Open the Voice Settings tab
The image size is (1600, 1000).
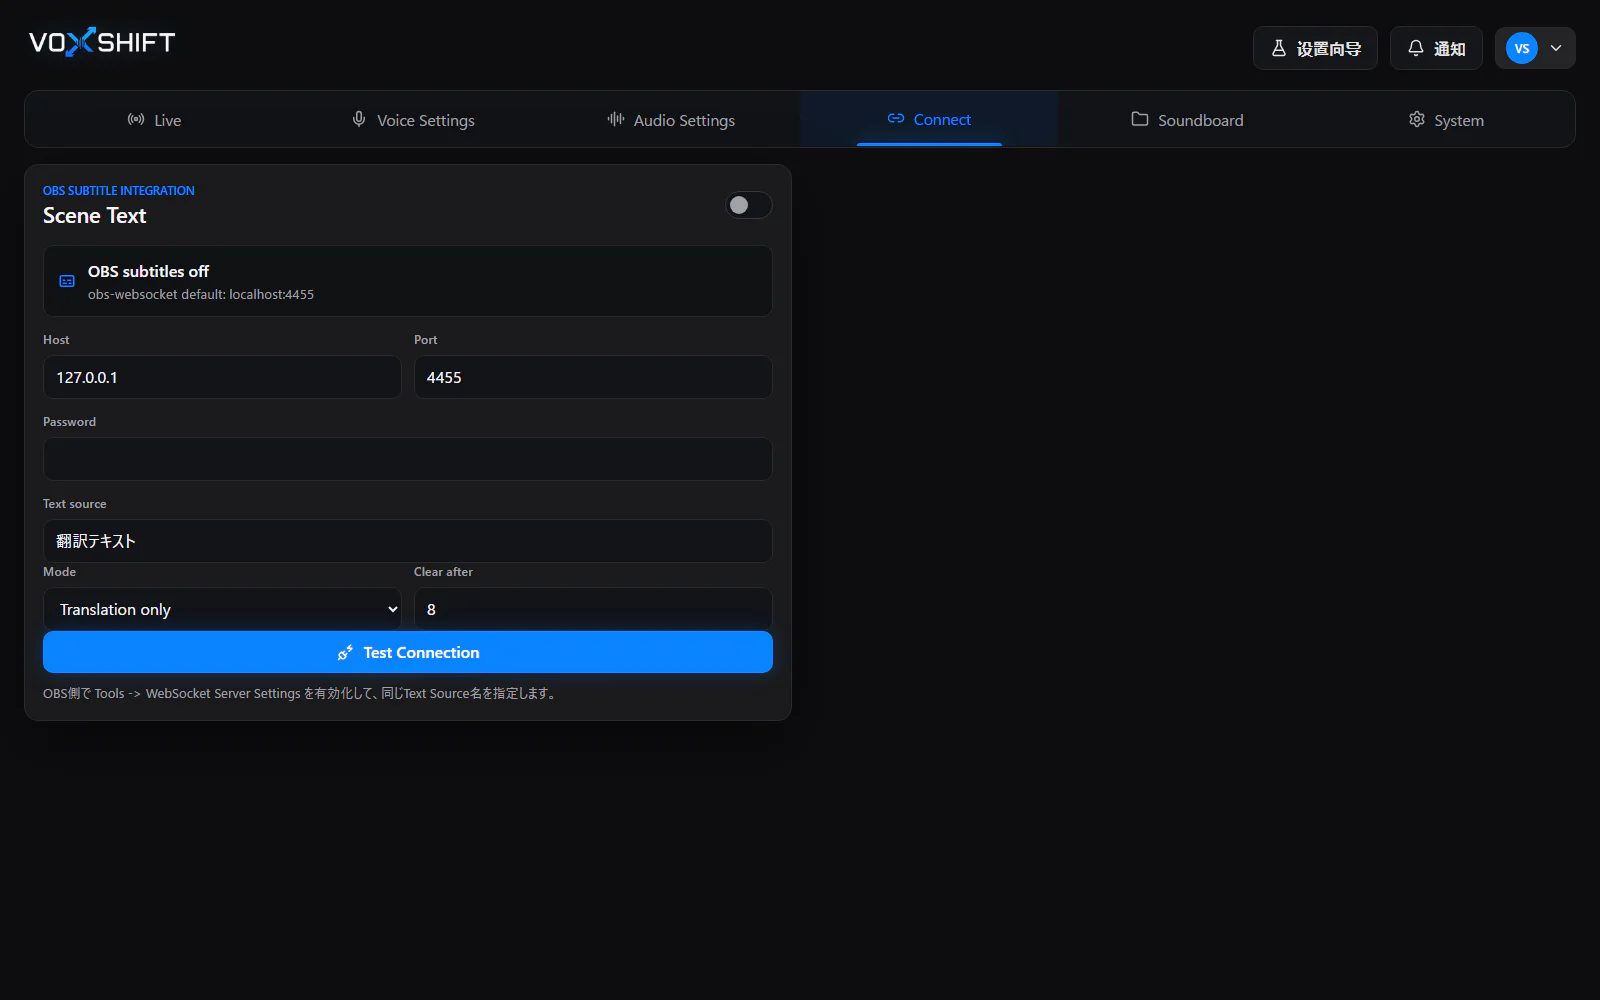click(413, 120)
